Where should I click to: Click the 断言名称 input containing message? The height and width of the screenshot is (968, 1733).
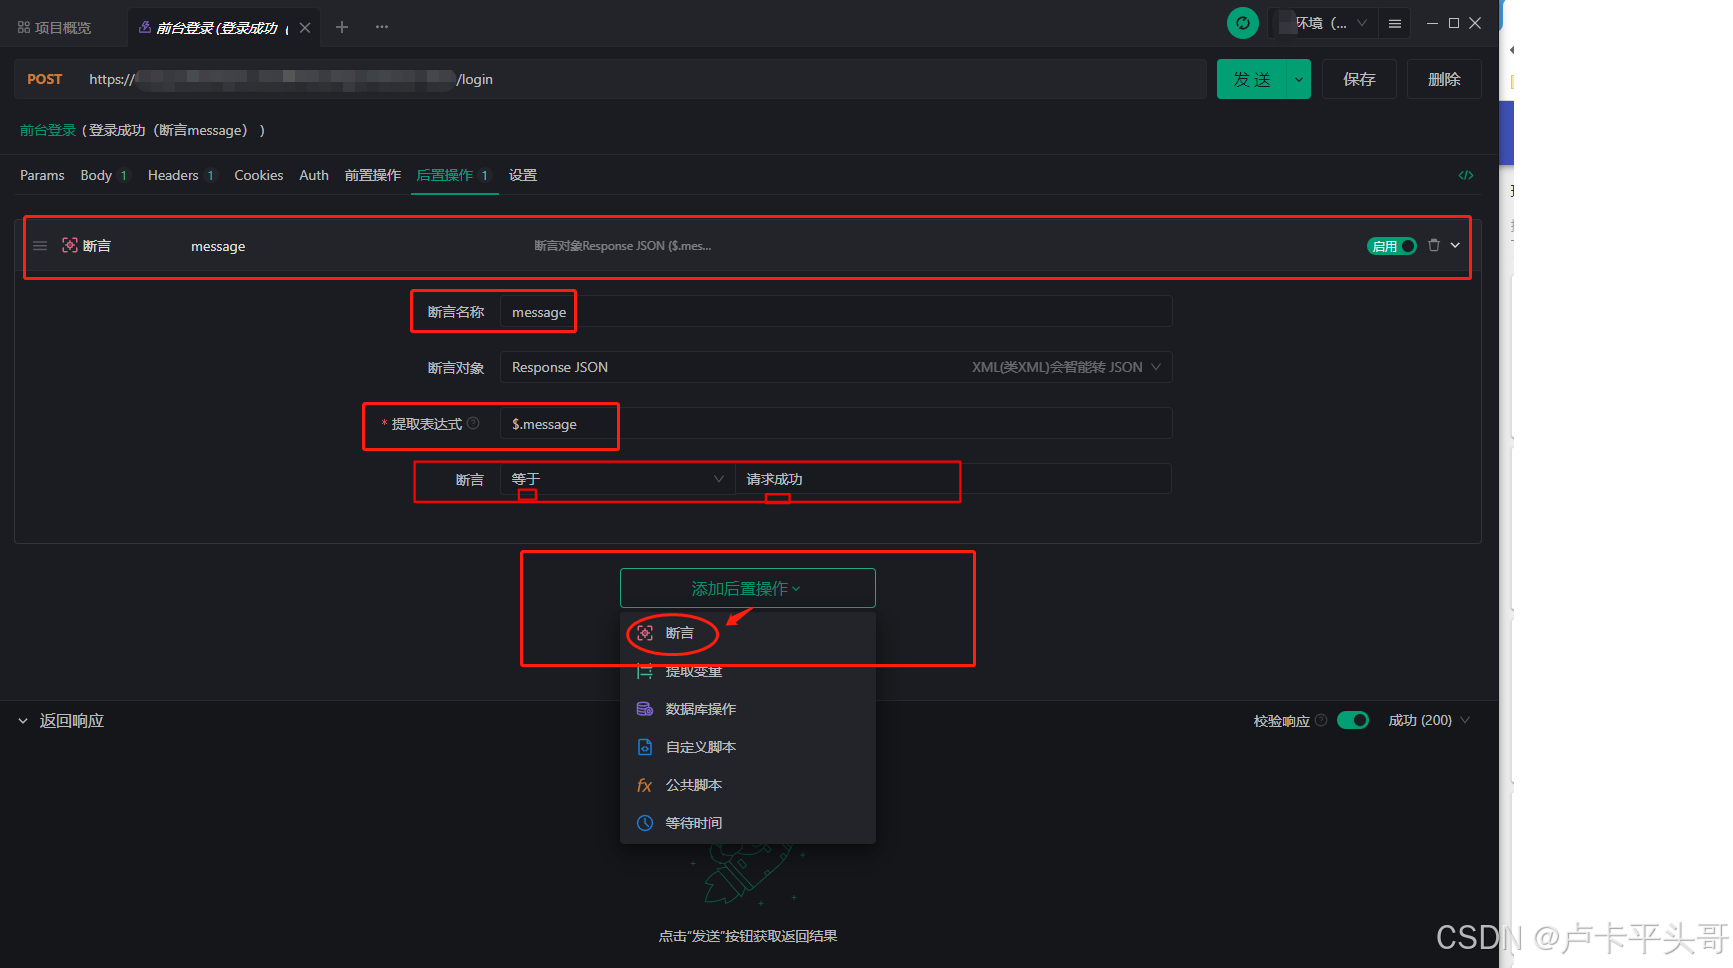point(836,311)
